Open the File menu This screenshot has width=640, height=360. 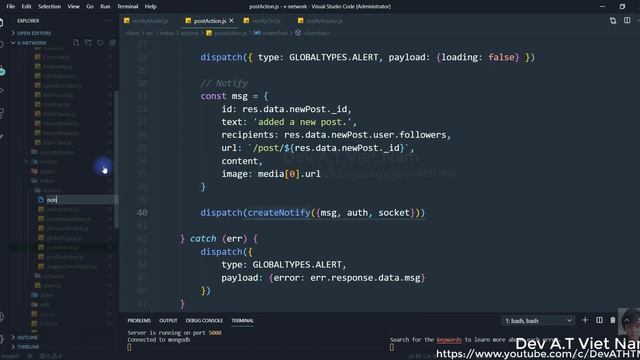[x=11, y=7]
